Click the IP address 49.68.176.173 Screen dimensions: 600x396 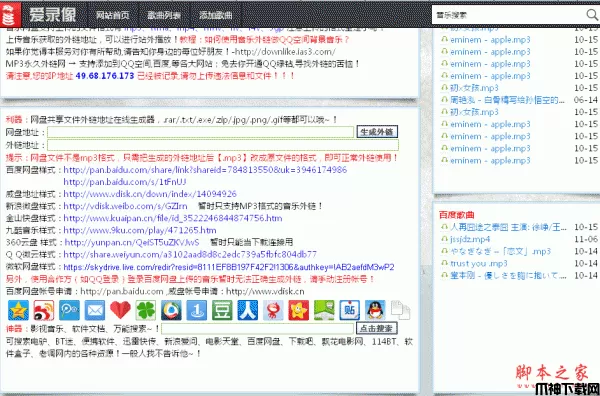coord(105,76)
